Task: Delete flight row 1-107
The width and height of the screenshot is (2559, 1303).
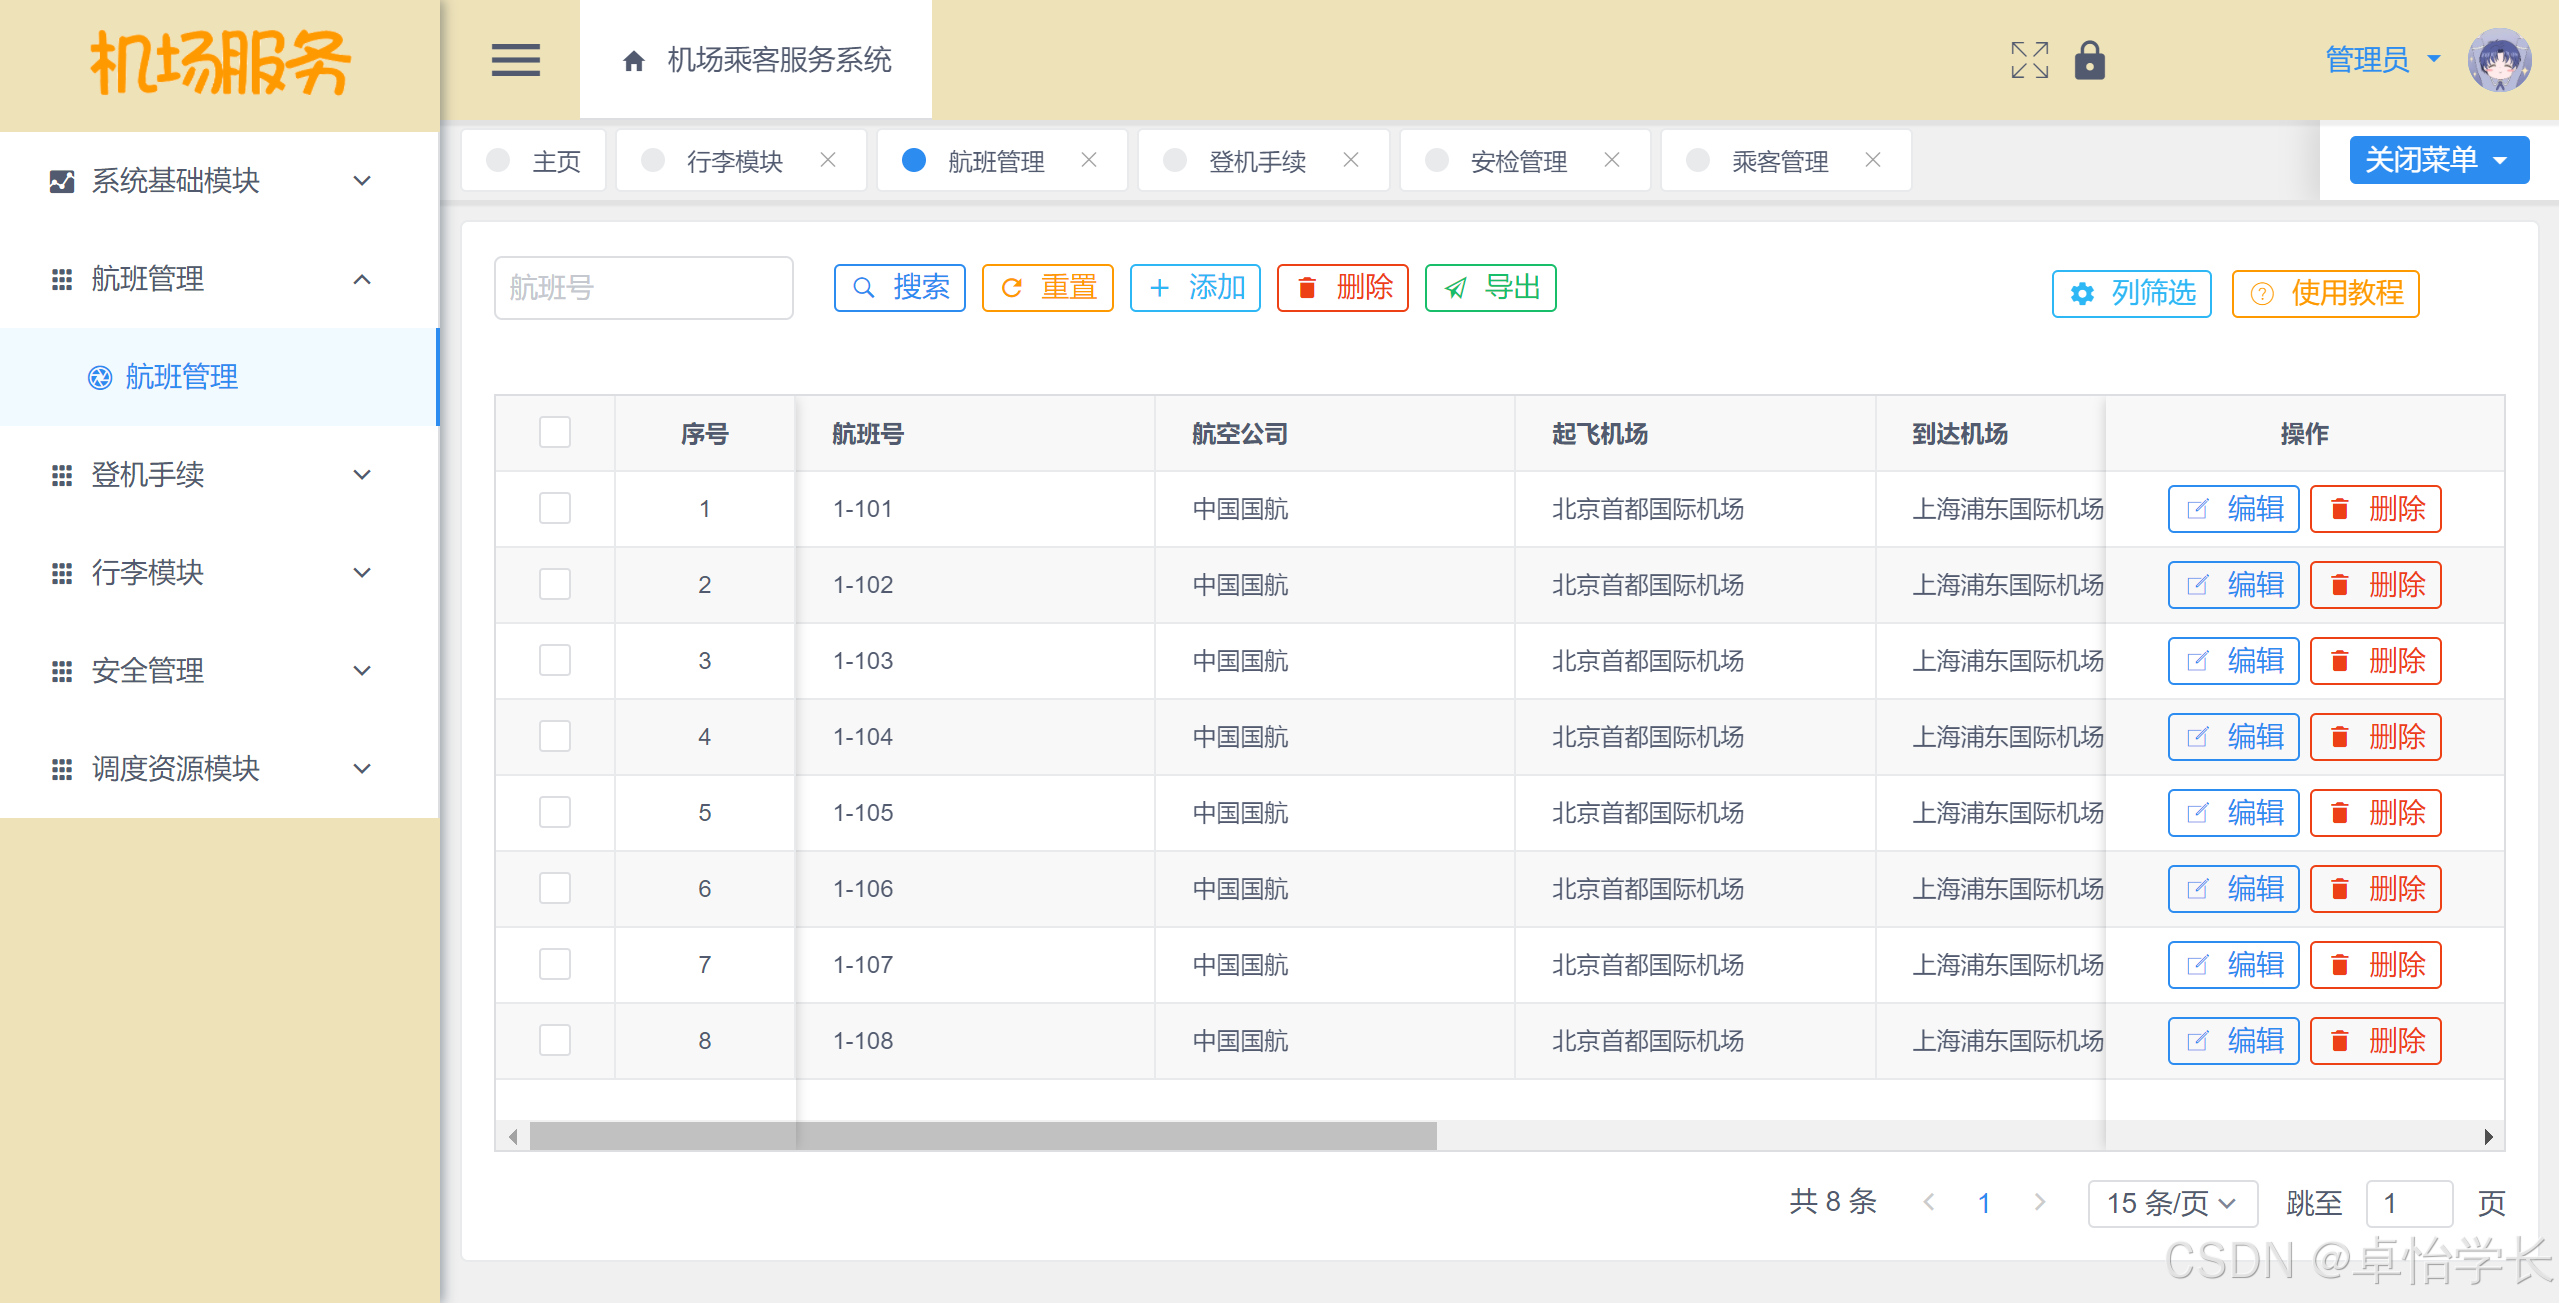Action: pyautogui.click(x=2376, y=965)
